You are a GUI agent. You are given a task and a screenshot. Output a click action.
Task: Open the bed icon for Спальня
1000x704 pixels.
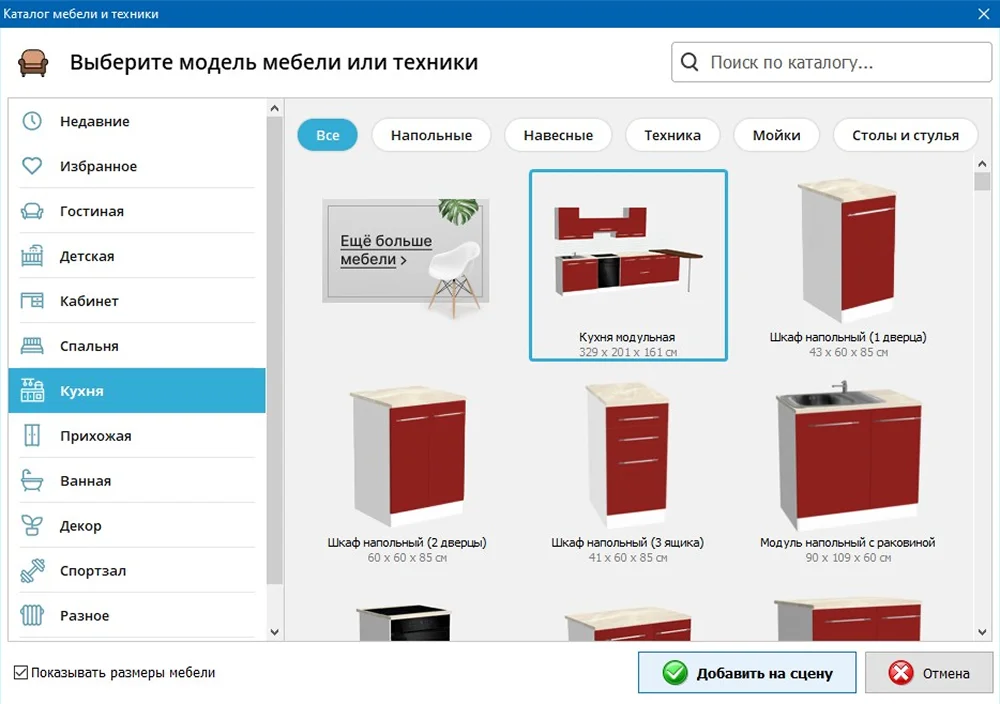32,346
